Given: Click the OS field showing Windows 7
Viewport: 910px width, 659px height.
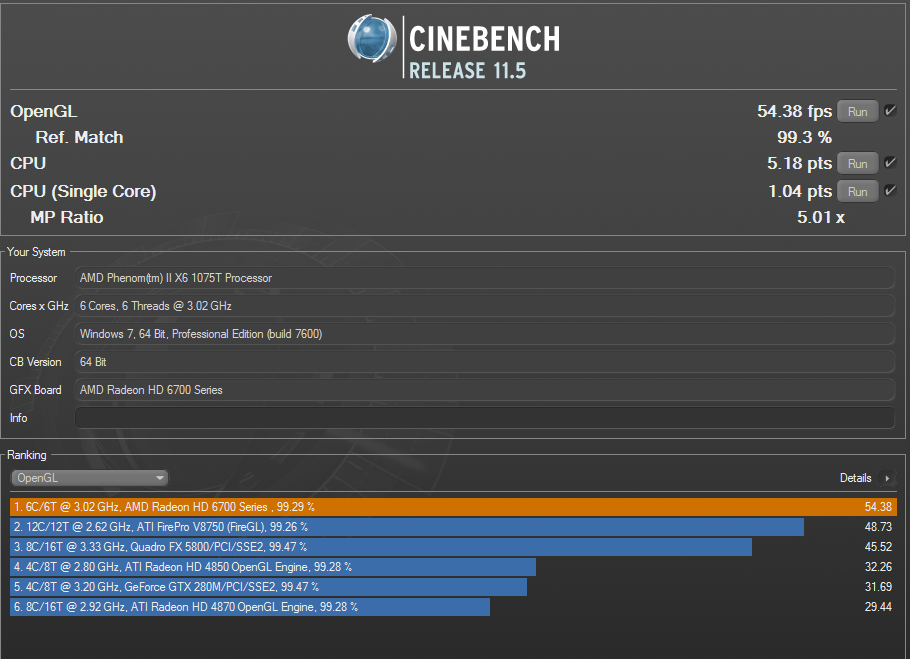Looking at the screenshot, I should 485,334.
